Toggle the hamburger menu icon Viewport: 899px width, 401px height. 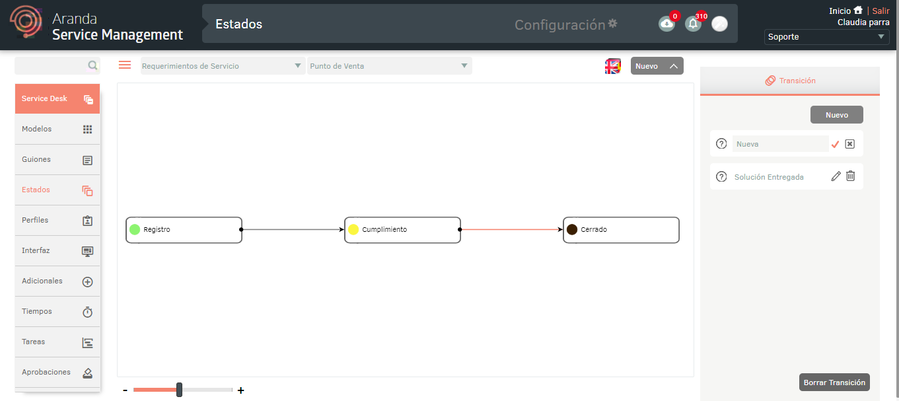click(124, 65)
